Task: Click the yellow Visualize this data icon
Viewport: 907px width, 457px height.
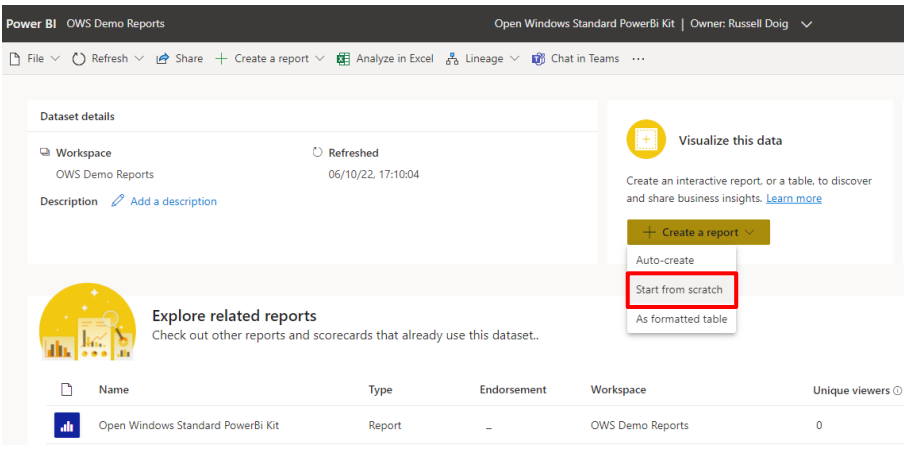Action: (646, 139)
